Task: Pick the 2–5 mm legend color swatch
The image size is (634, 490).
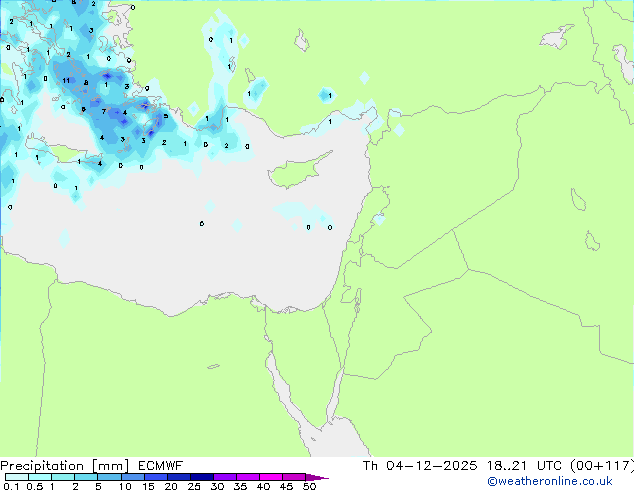Action: click(x=86, y=477)
